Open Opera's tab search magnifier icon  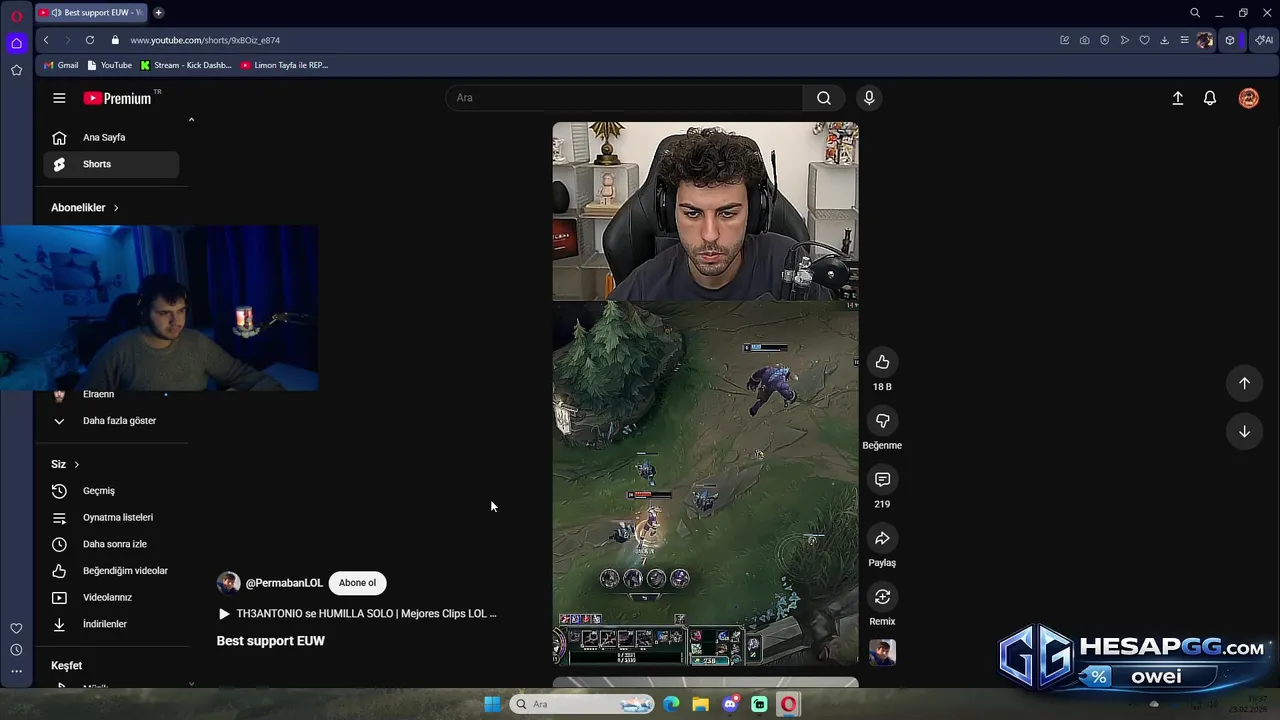tap(1195, 13)
